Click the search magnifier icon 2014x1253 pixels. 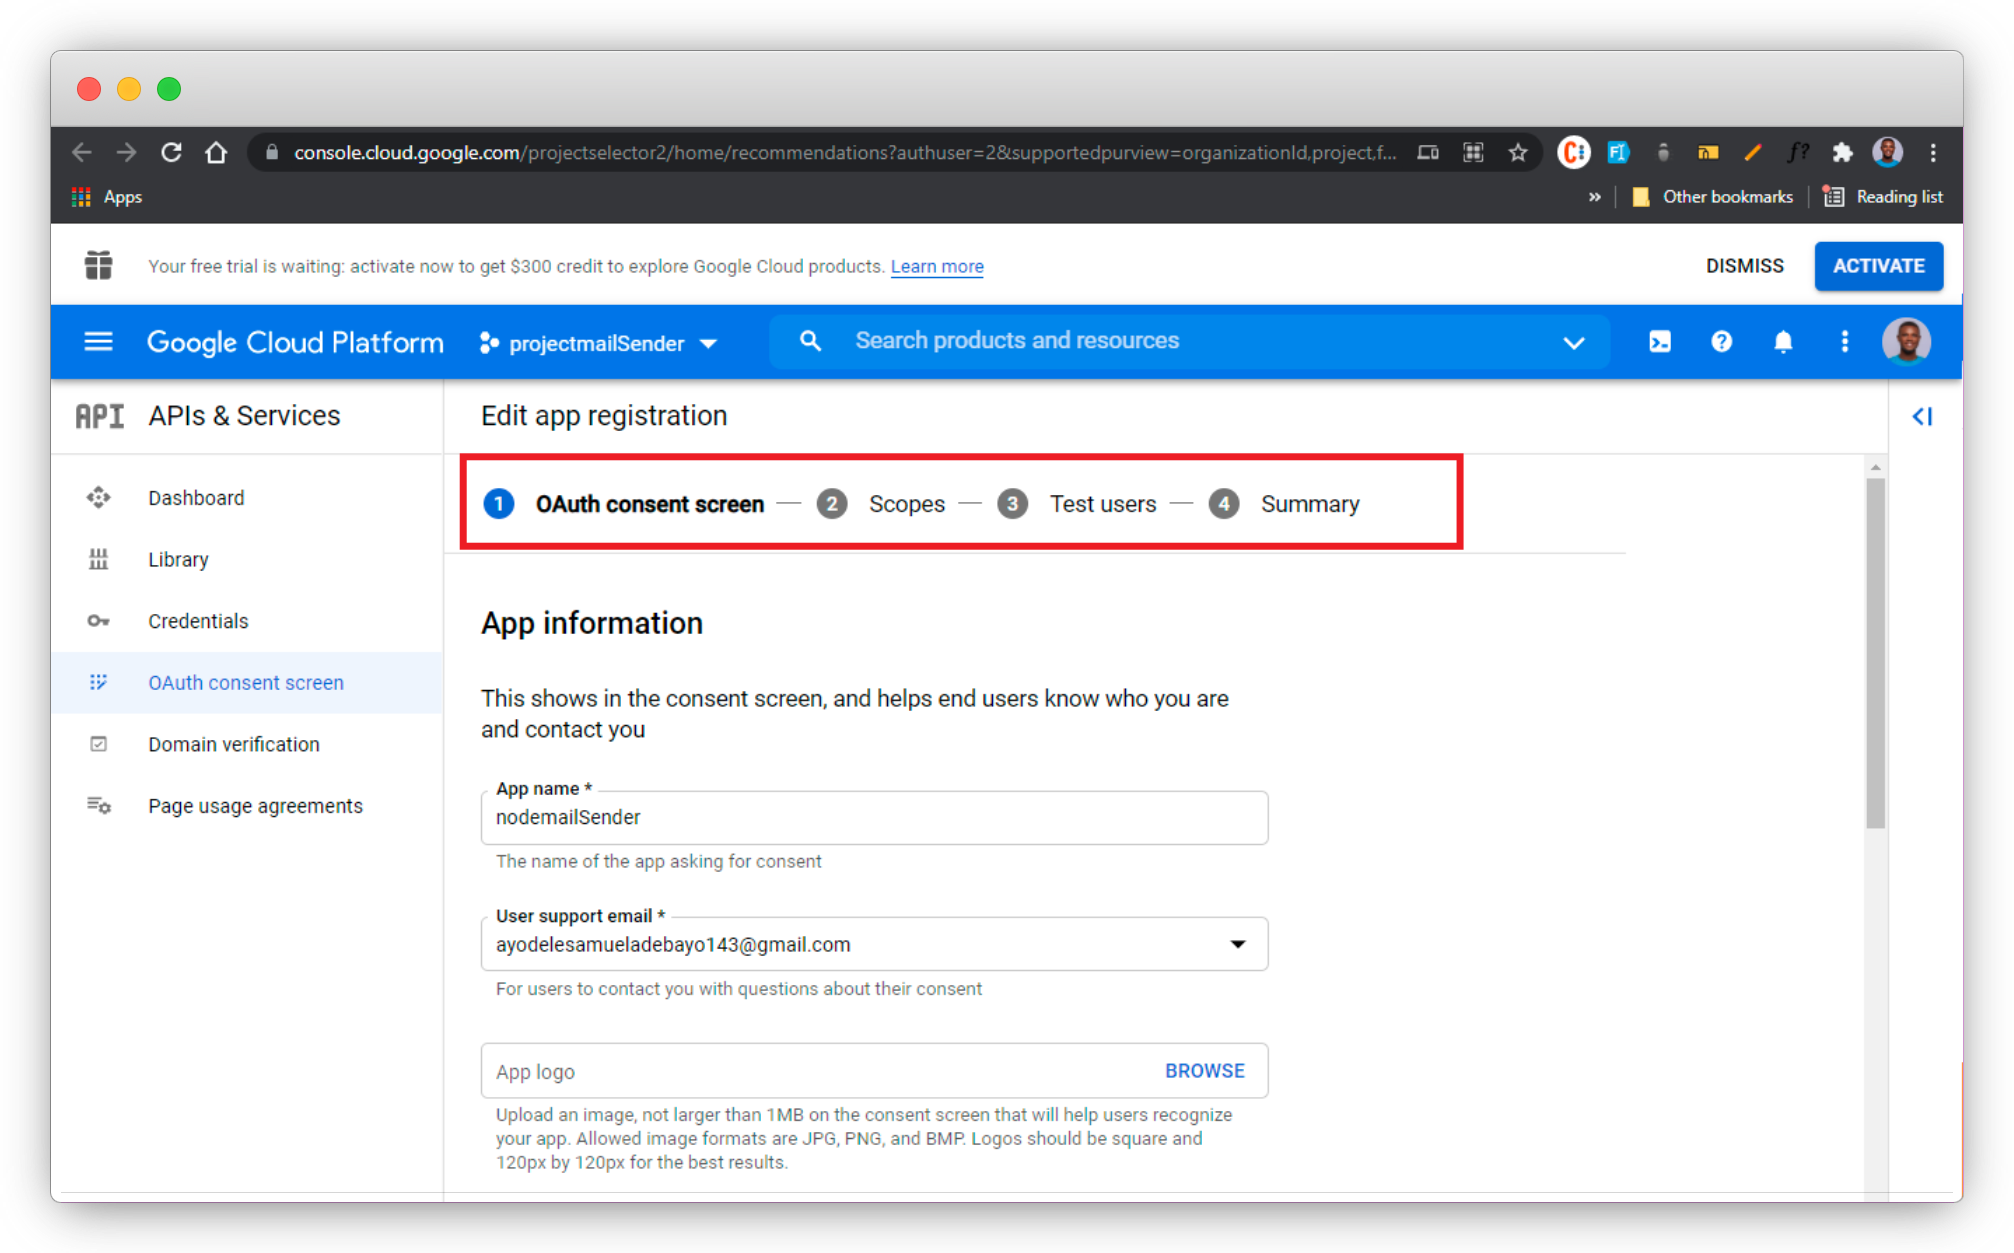[x=810, y=341]
